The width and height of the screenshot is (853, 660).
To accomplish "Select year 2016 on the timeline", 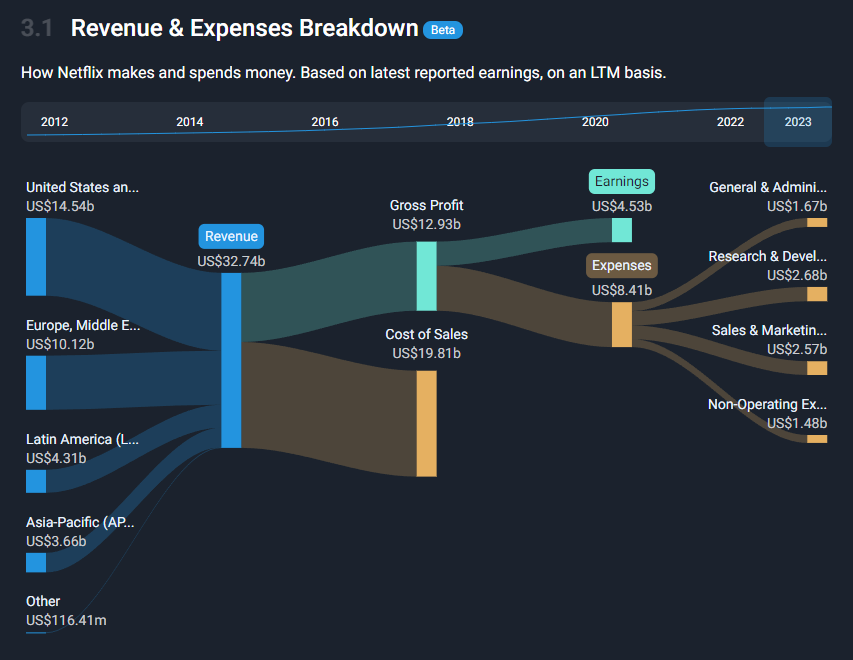I will pos(325,122).
